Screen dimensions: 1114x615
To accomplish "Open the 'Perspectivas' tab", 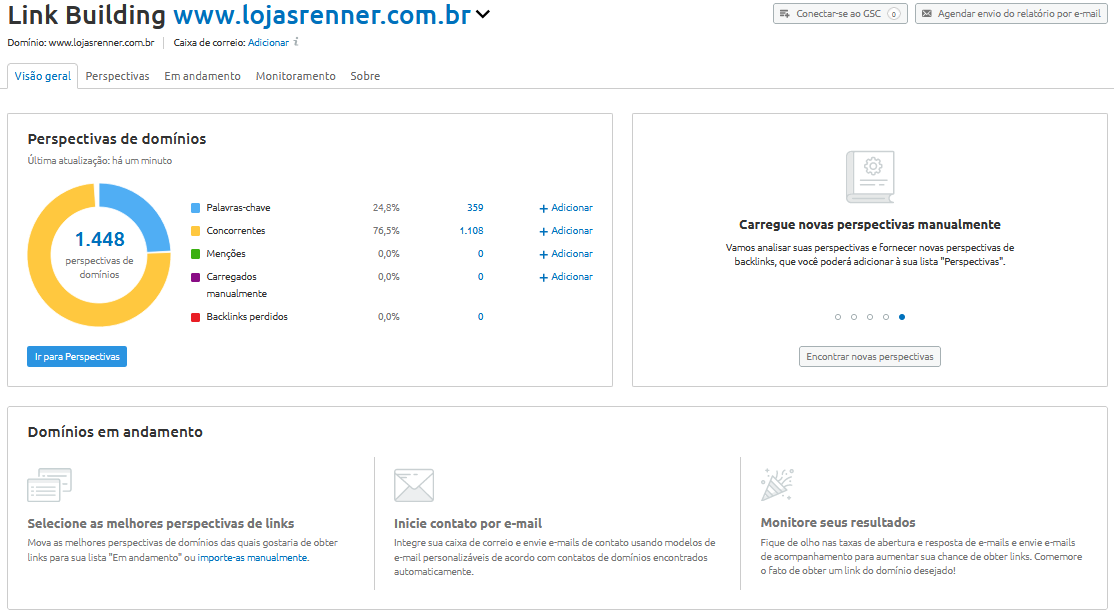I will click(x=116, y=75).
